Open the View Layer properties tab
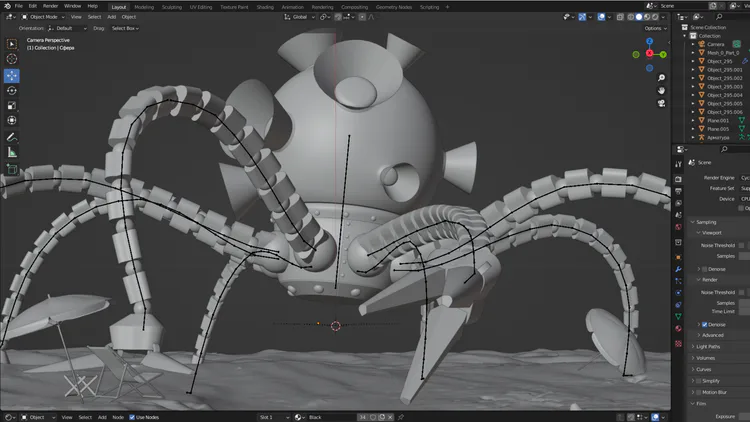 pyautogui.click(x=678, y=203)
